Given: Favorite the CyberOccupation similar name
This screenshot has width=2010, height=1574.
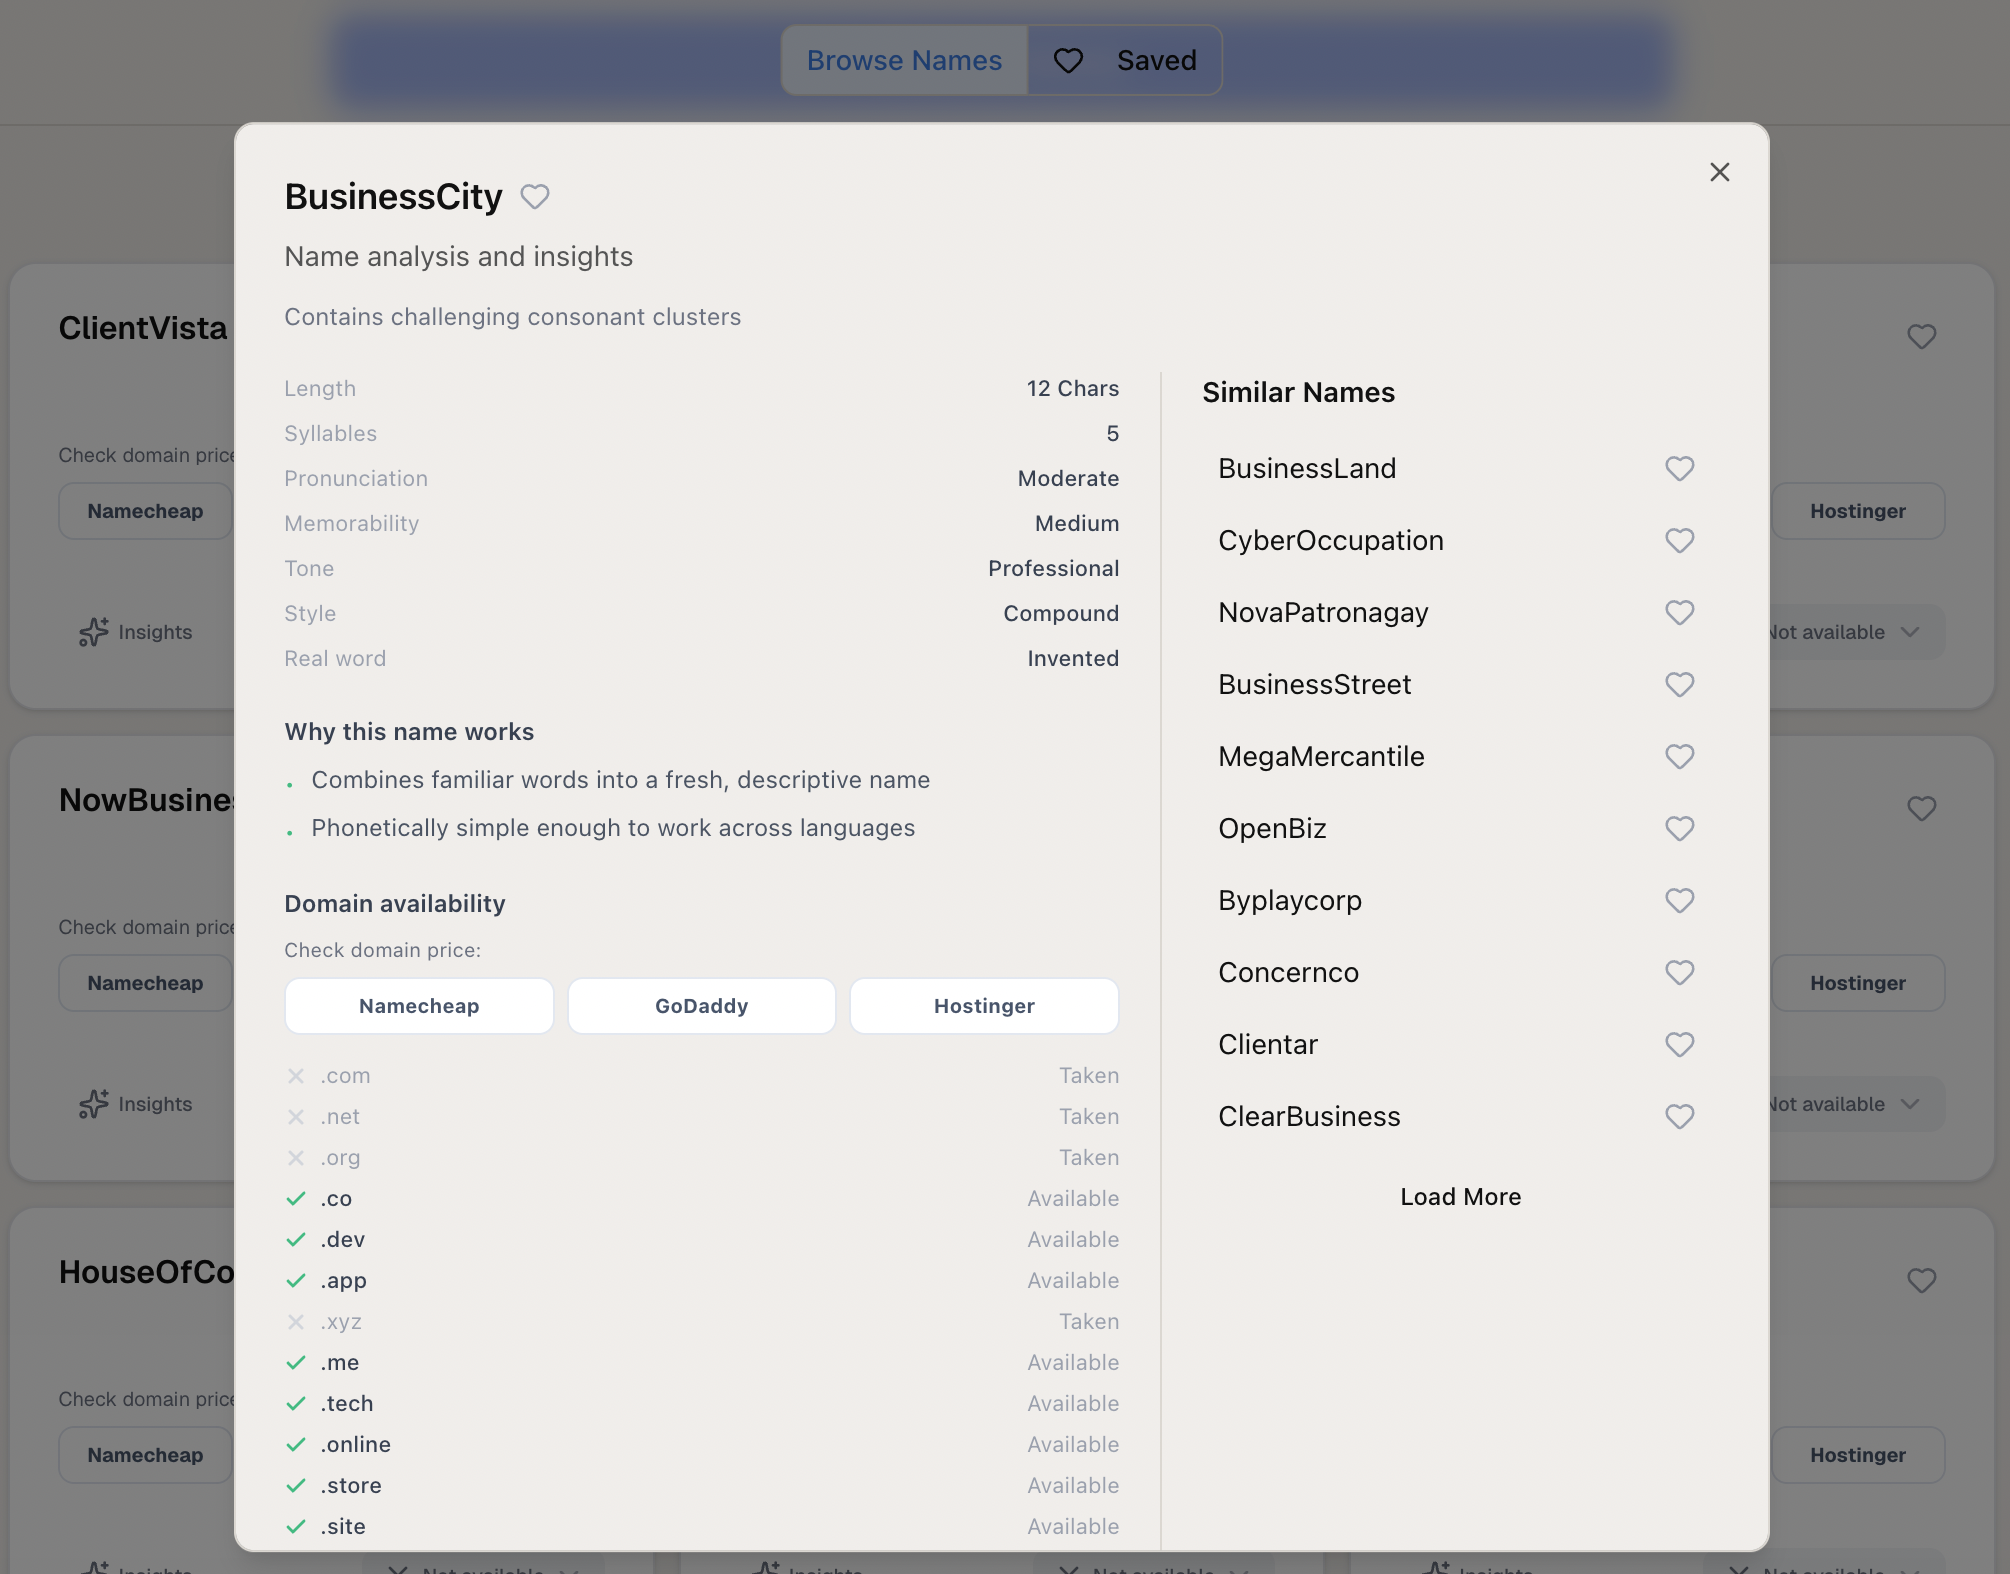Looking at the screenshot, I should click(x=1679, y=540).
